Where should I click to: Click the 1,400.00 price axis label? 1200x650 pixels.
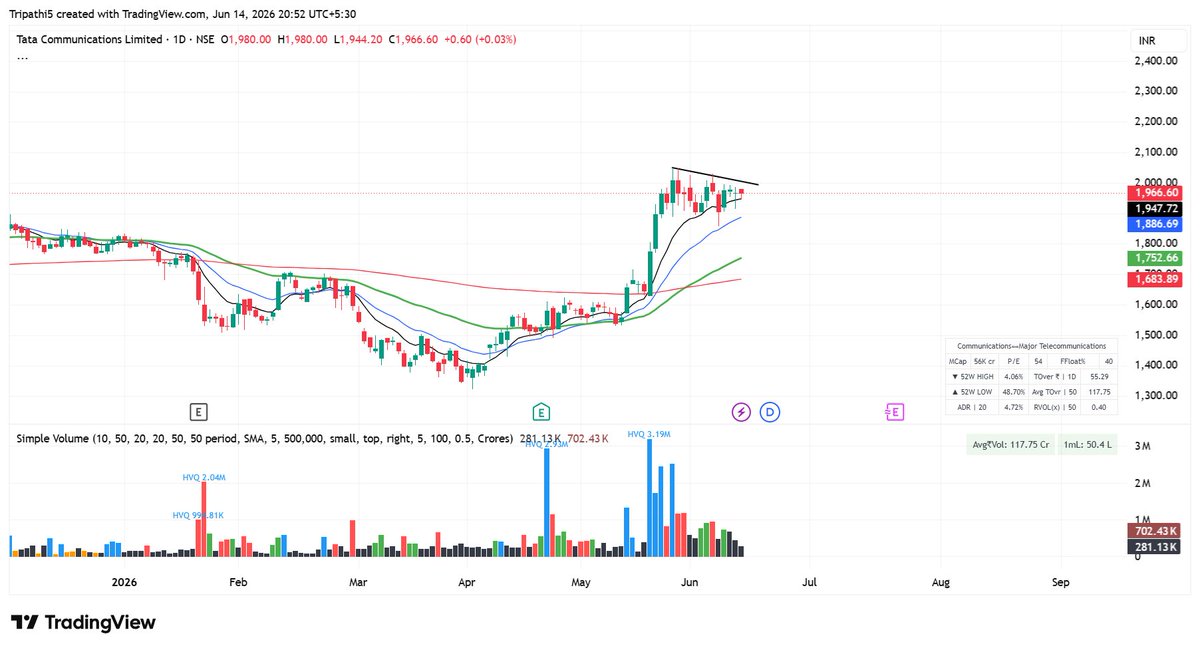(1155, 365)
